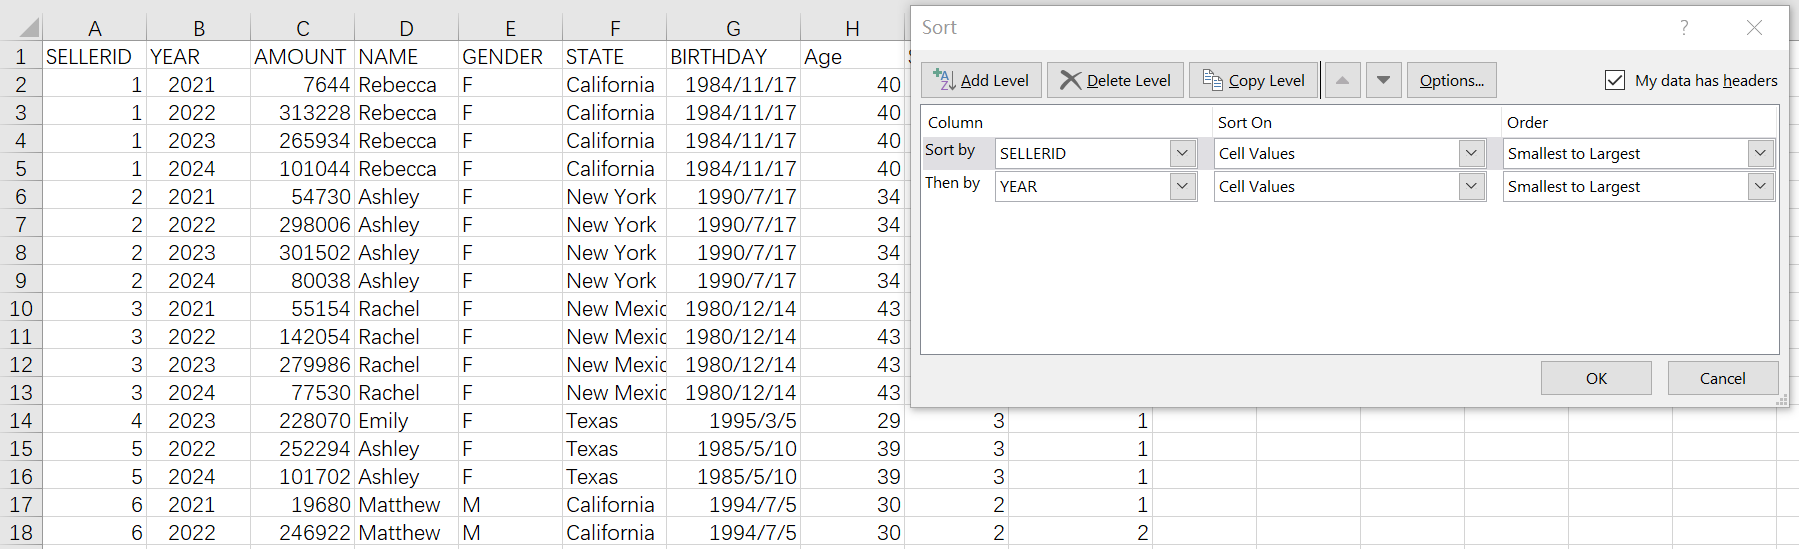This screenshot has height=549, width=1799.
Task: Open the YEAR then by column dropdown
Action: [1182, 187]
